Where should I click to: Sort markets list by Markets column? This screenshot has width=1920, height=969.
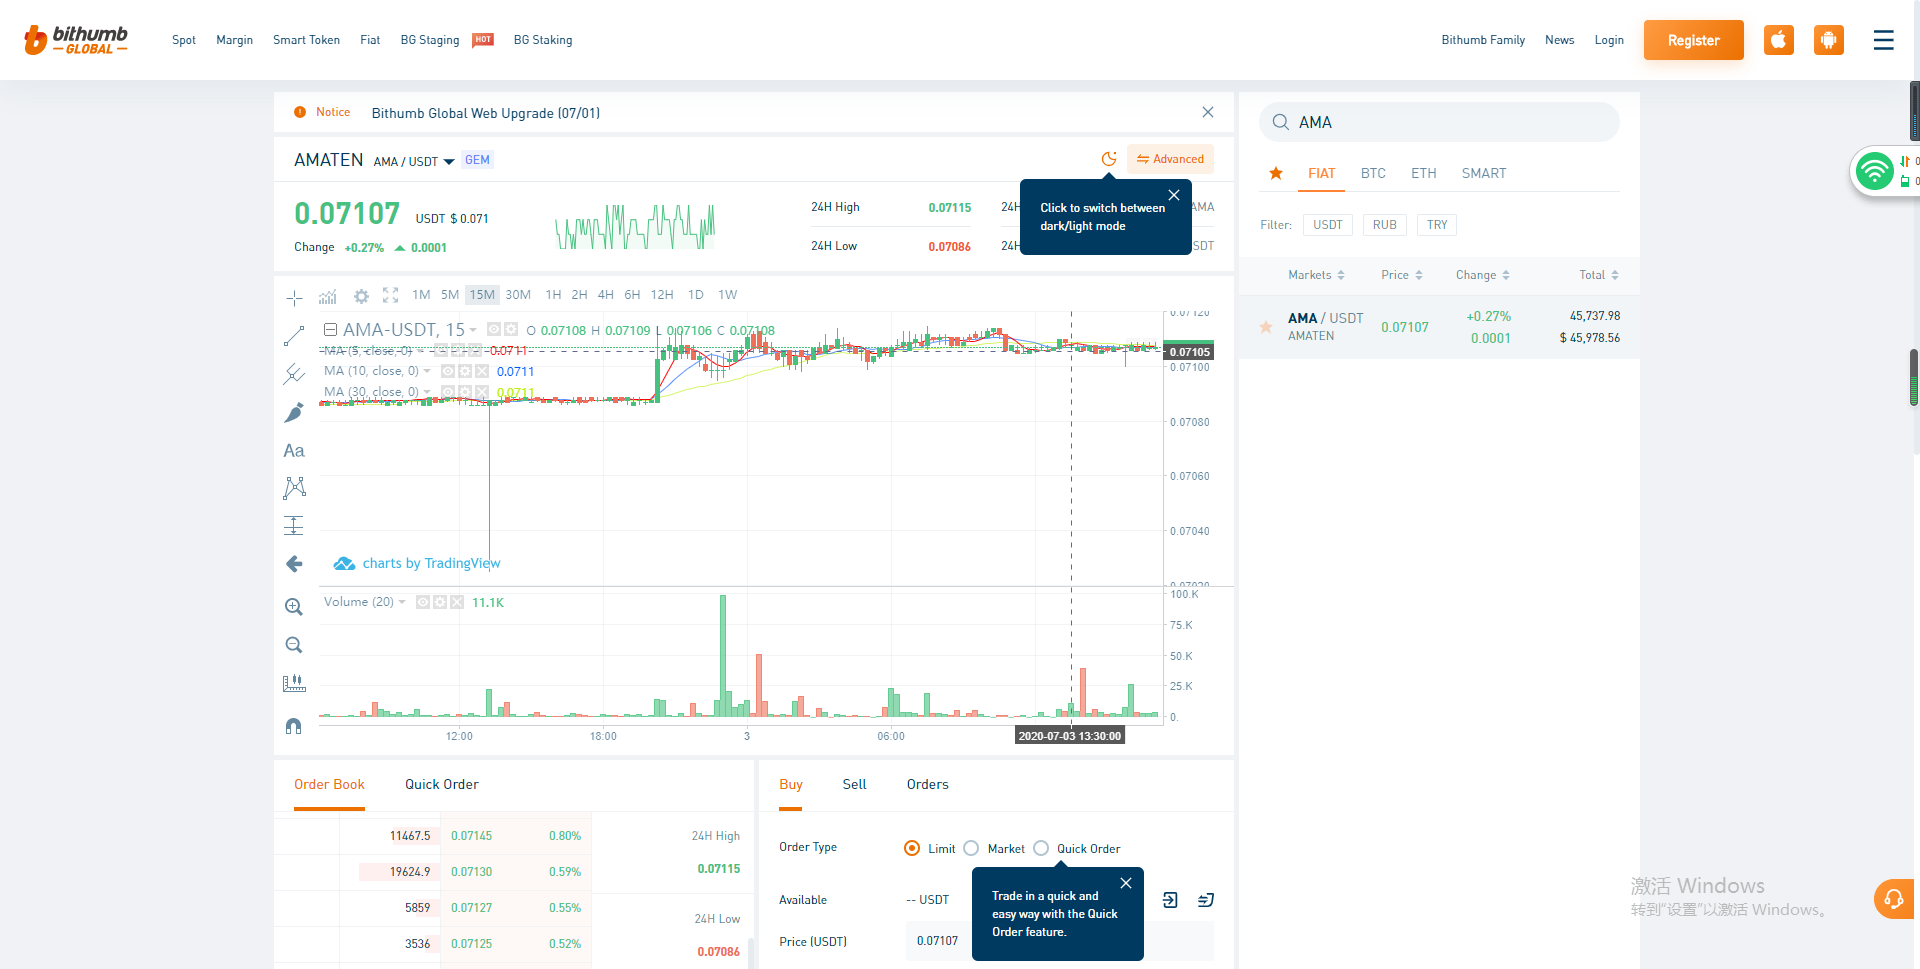point(1316,275)
